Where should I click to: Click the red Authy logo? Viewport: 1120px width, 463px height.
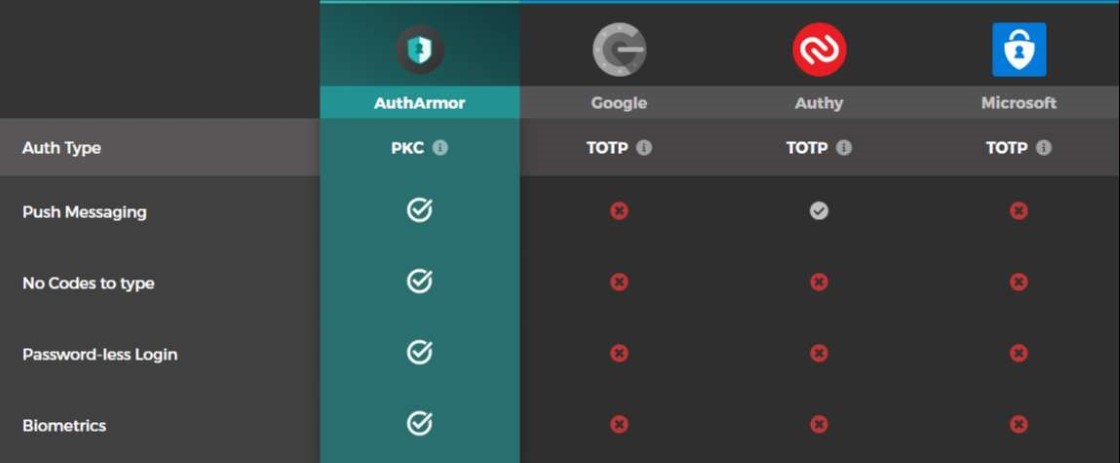(819, 50)
